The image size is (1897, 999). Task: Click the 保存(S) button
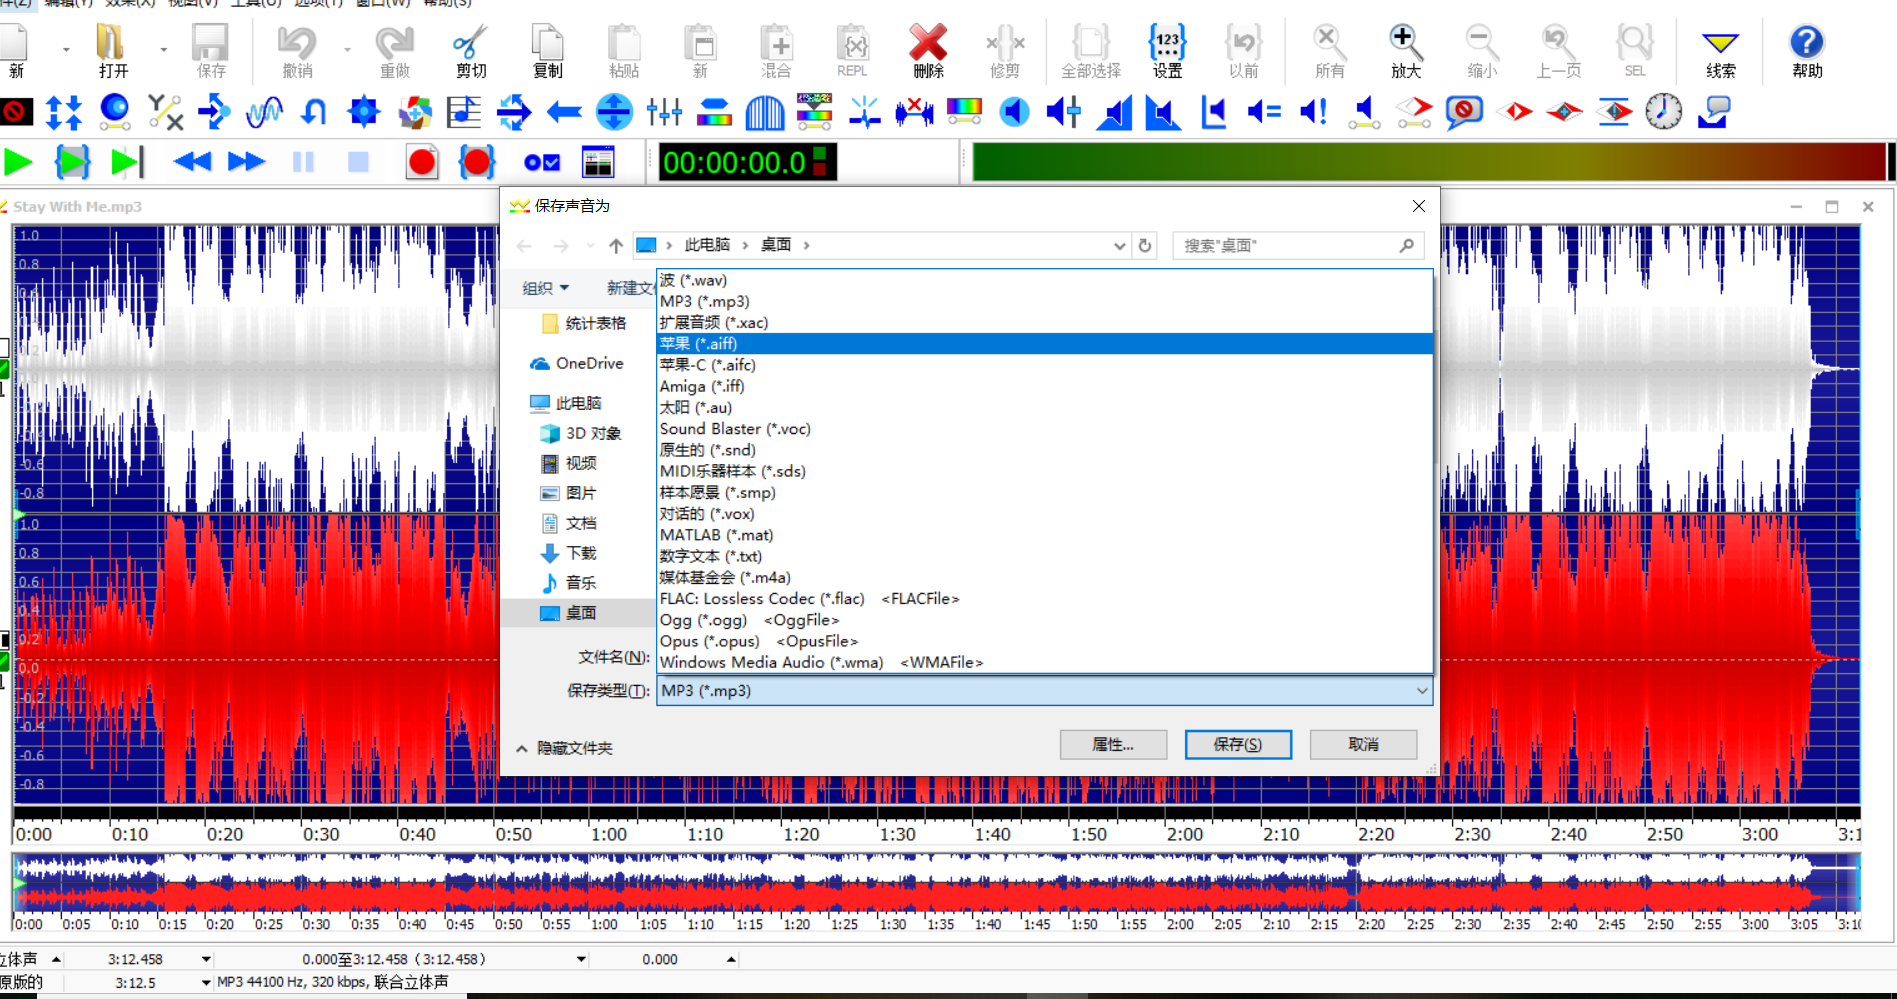click(x=1237, y=745)
